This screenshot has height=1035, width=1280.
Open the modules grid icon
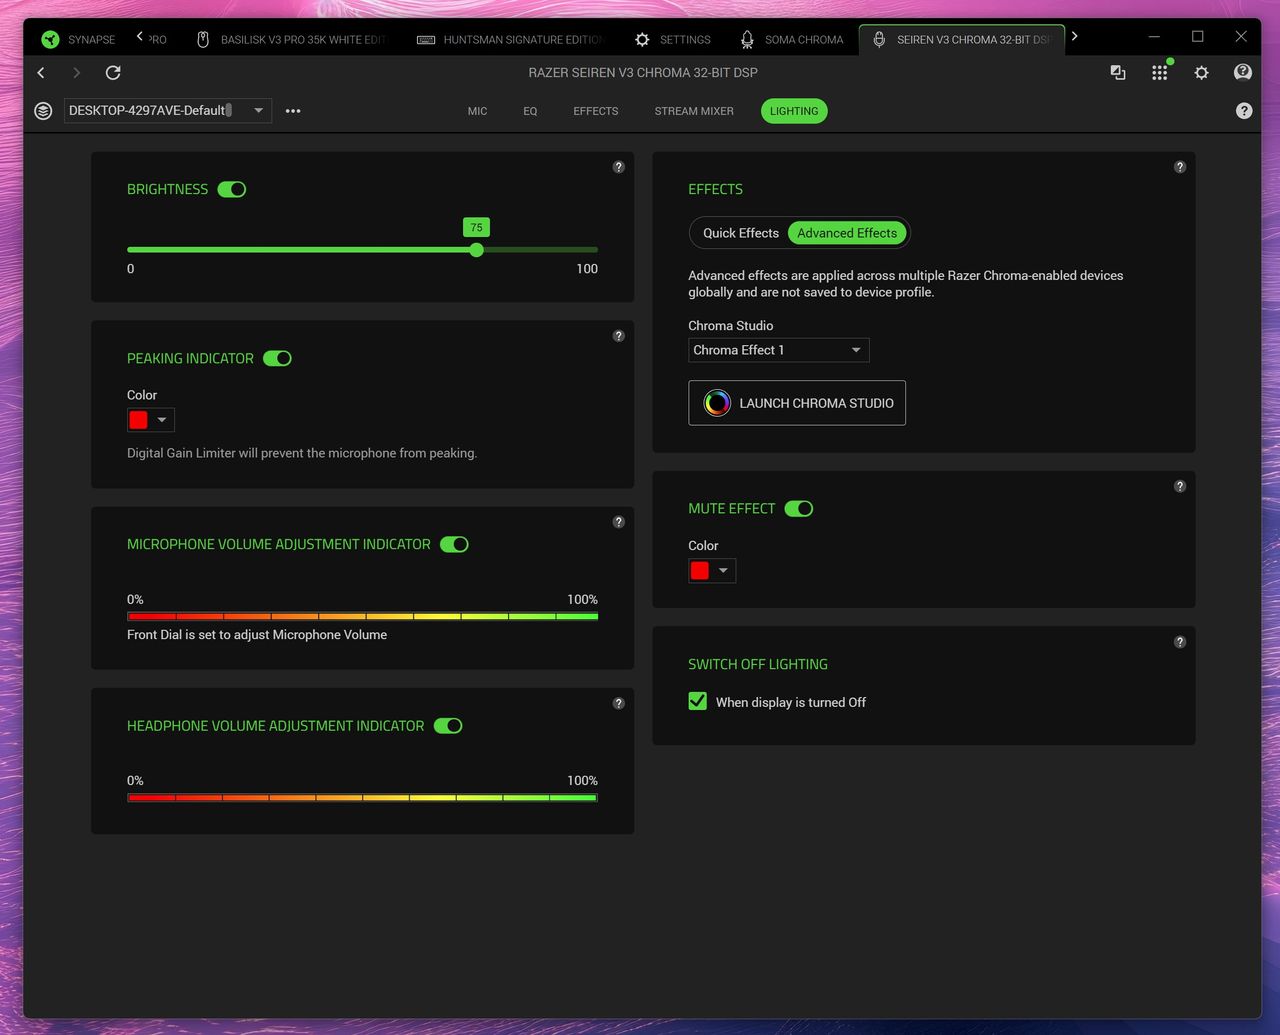1160,72
